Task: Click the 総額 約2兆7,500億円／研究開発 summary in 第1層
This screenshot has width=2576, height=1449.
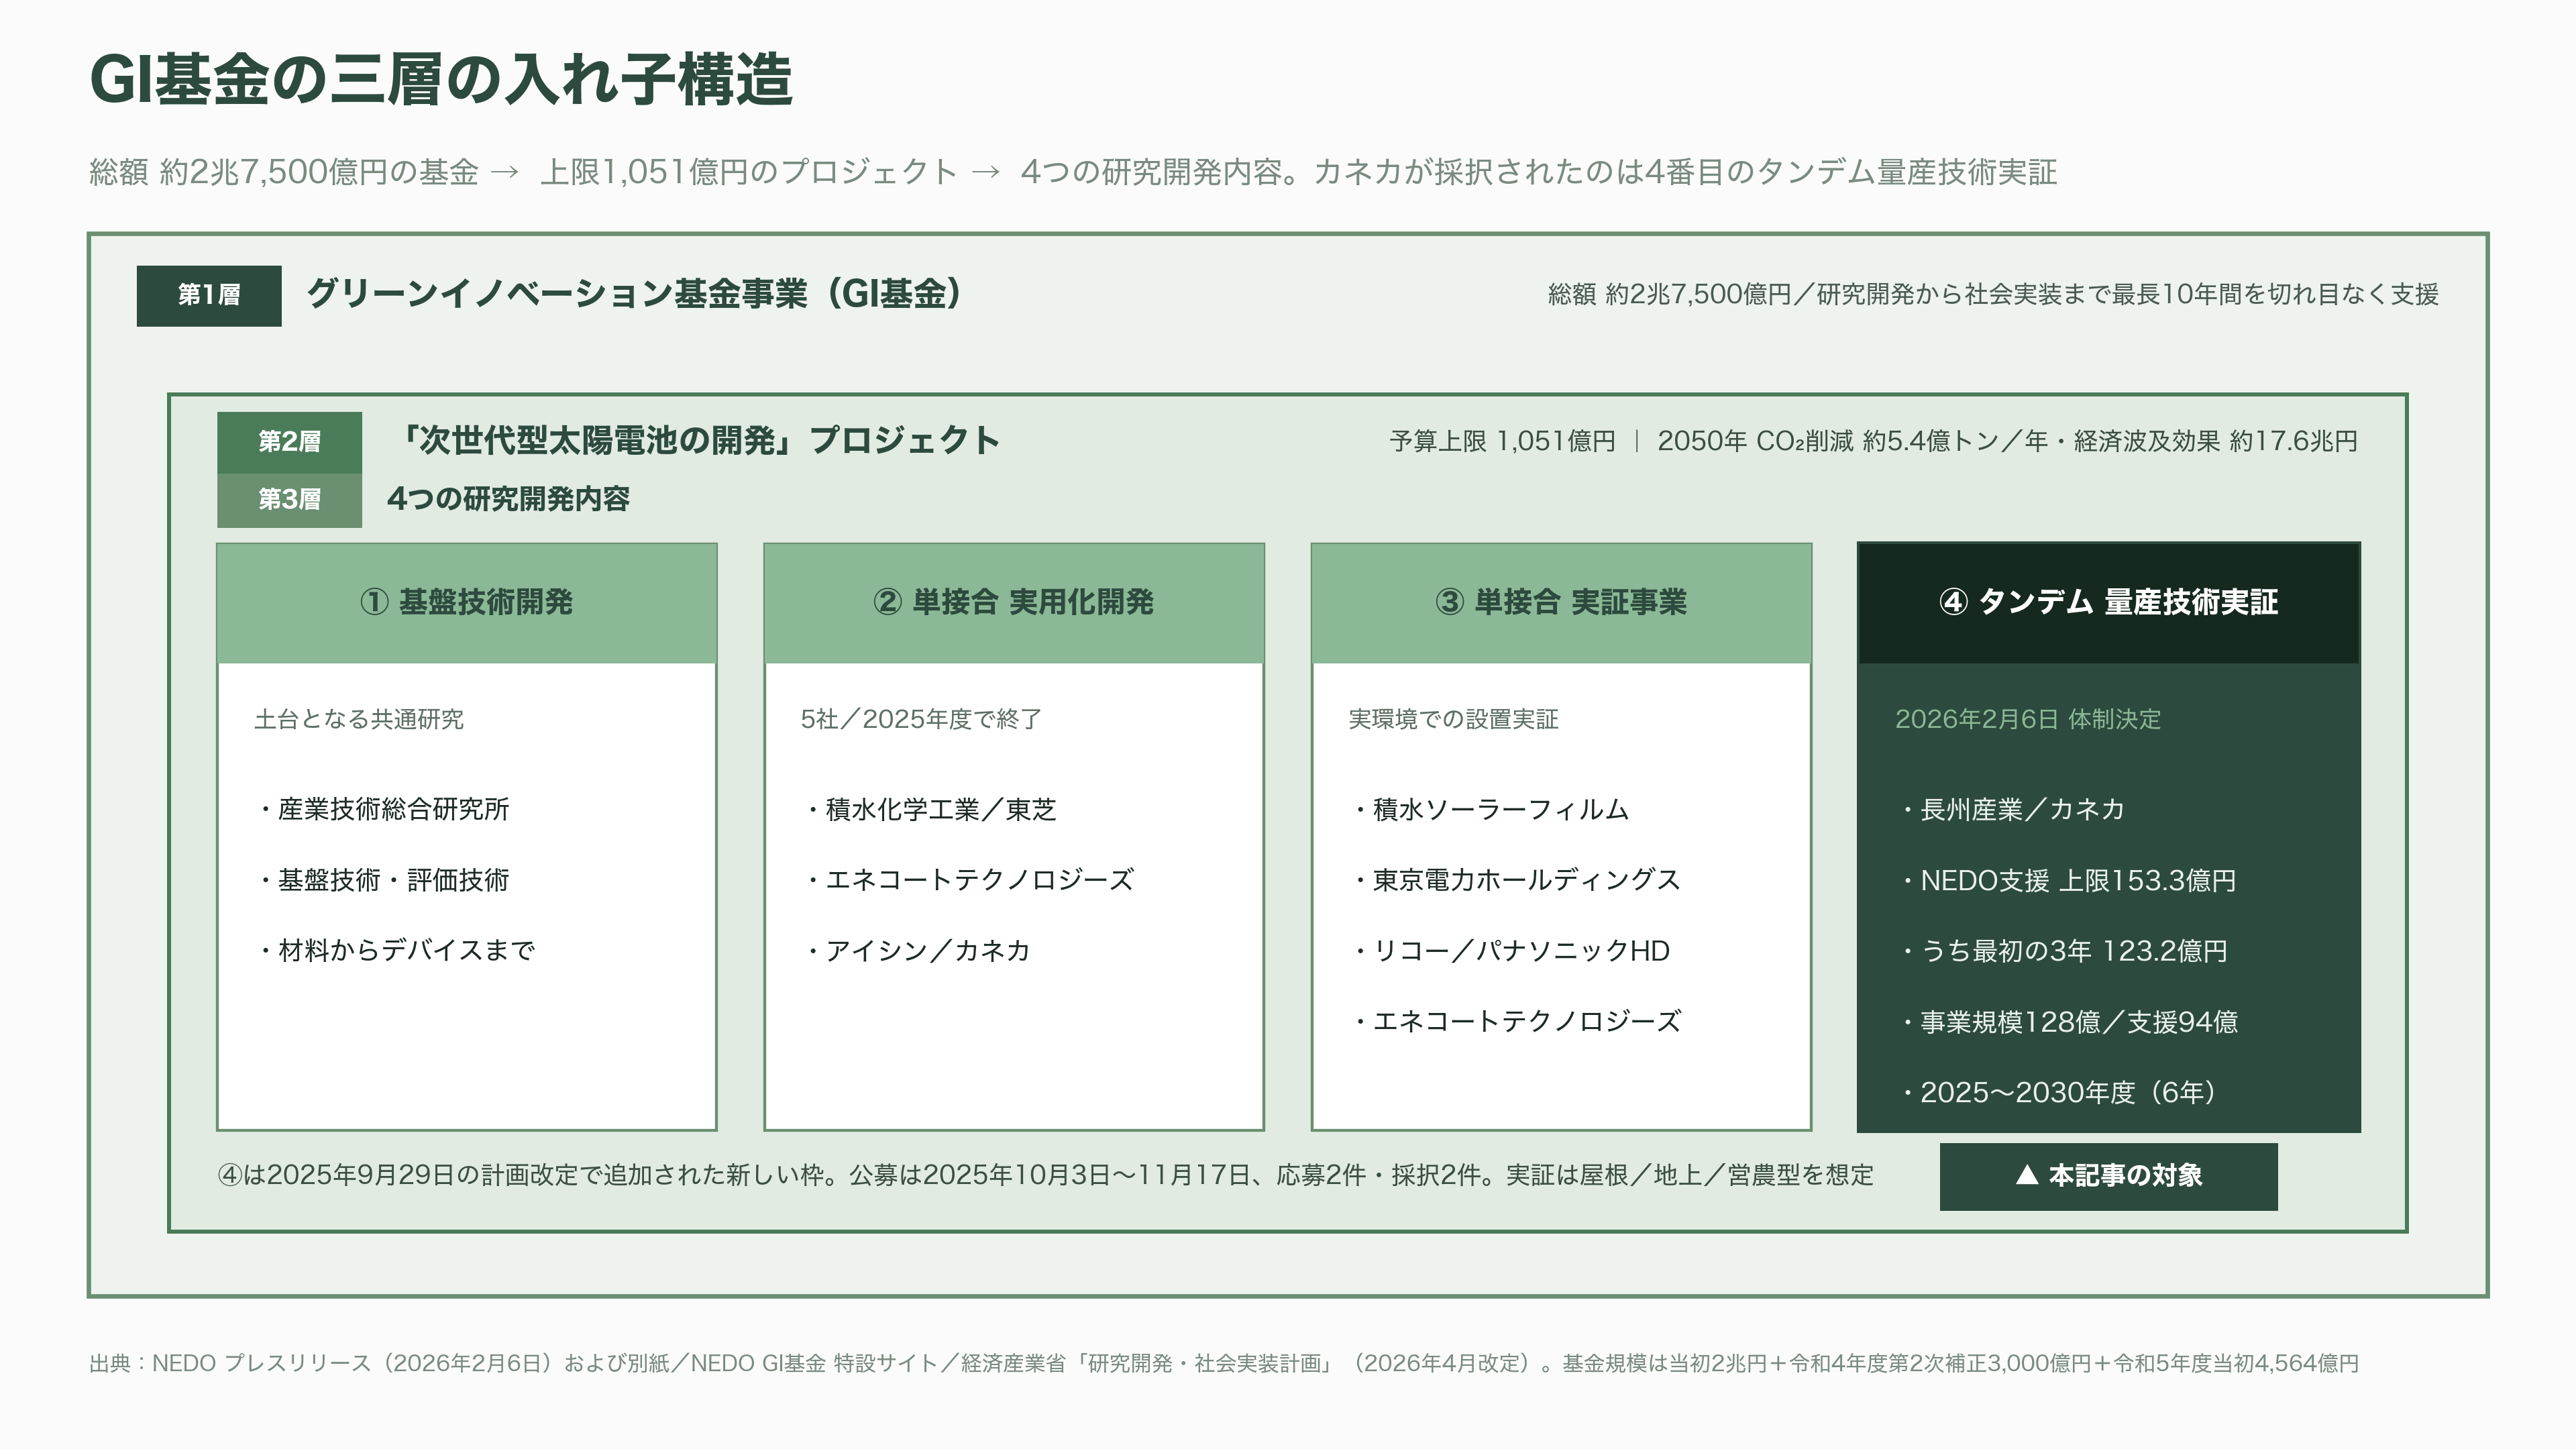Action: [1993, 294]
